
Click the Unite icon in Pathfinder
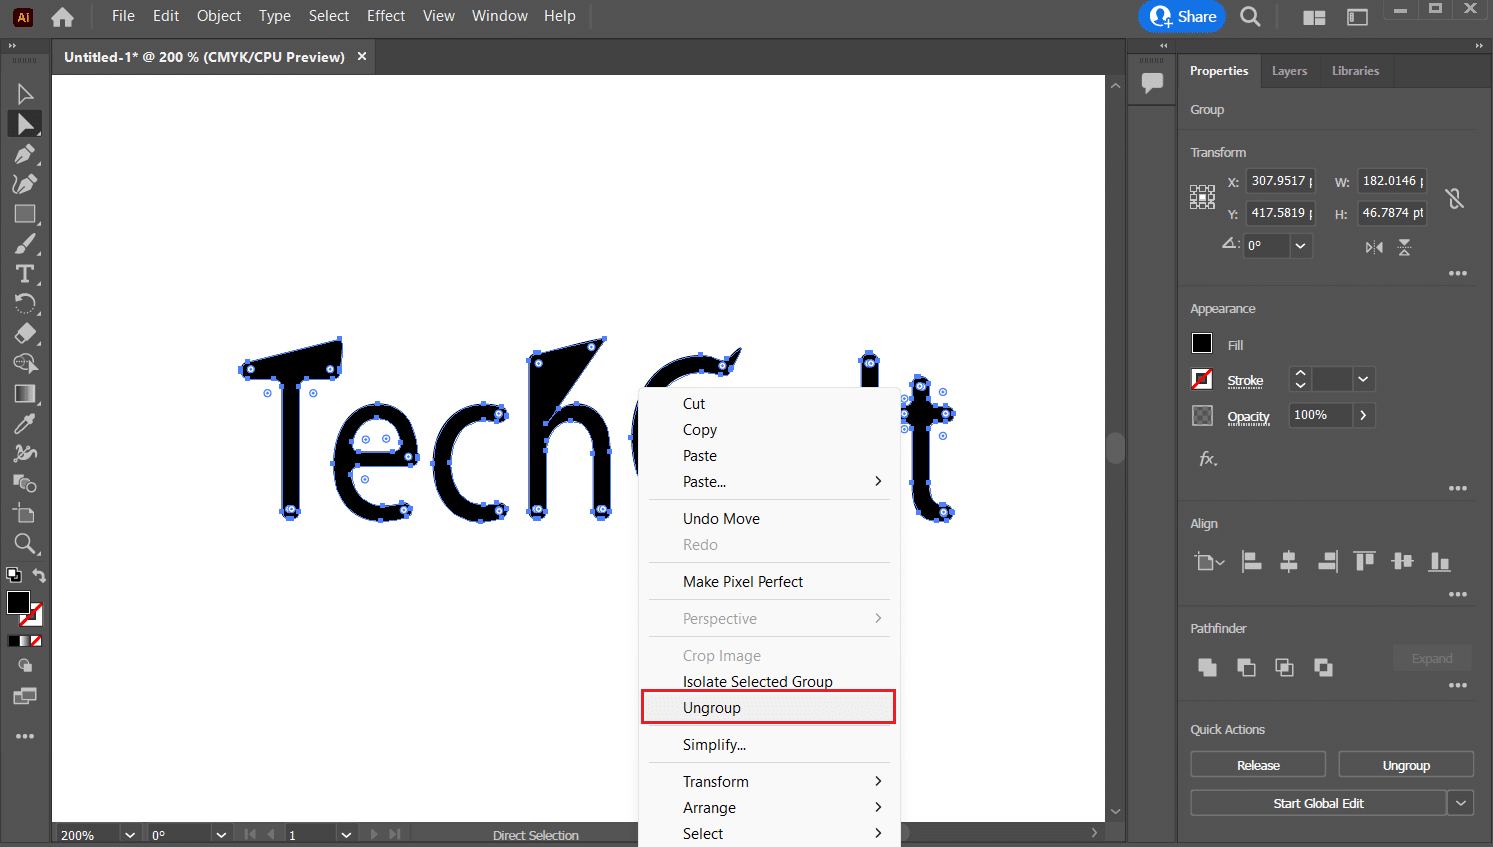click(1207, 667)
